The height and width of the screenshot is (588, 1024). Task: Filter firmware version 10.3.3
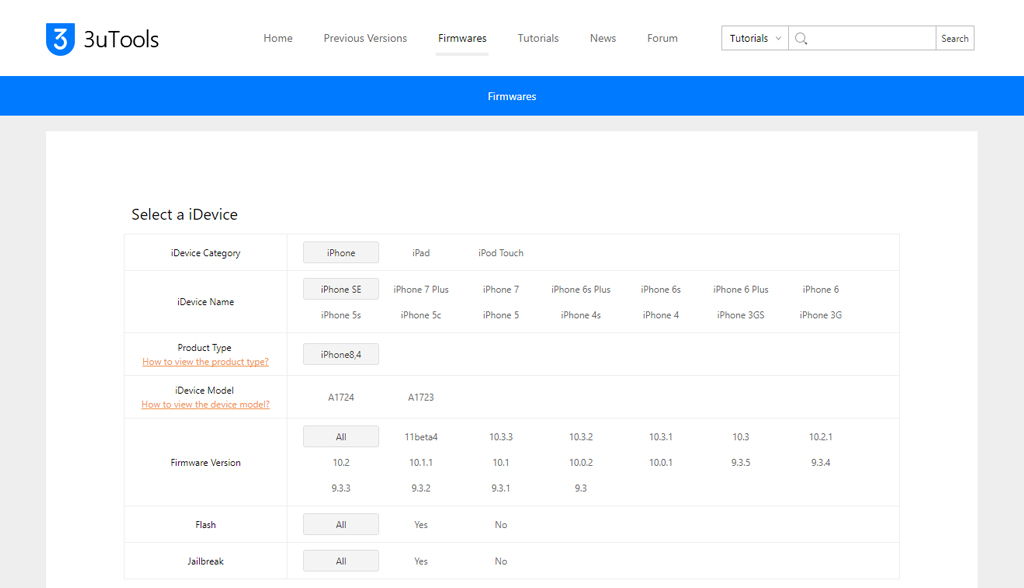[501, 437]
